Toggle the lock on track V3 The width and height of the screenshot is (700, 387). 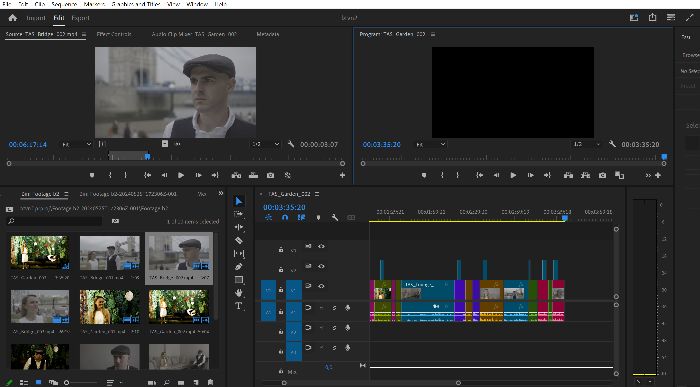tap(281, 249)
